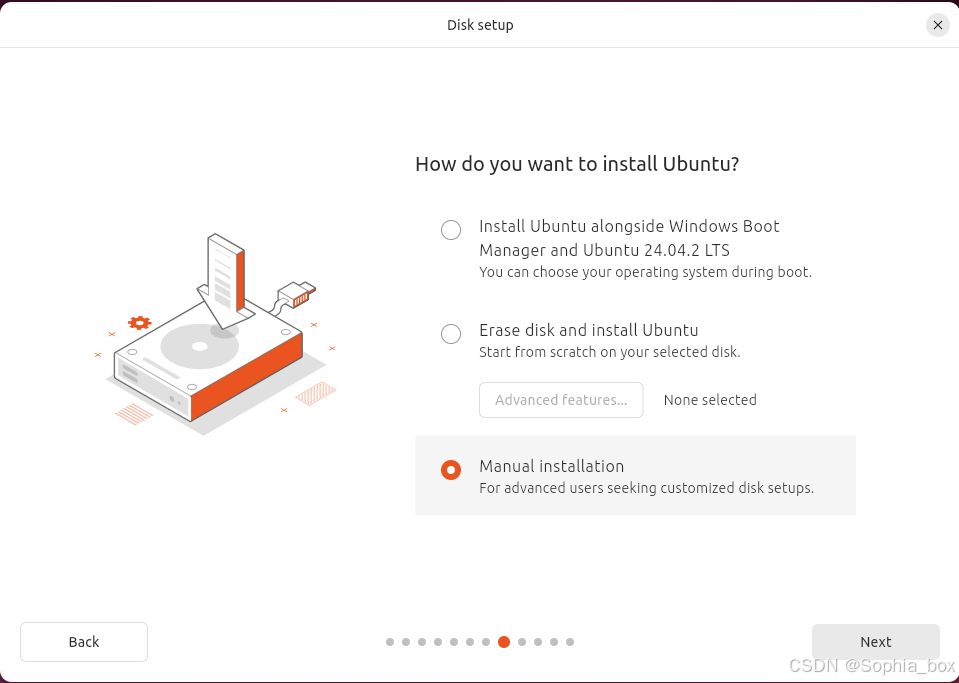Click the How do you want to install heading
The width and height of the screenshot is (959, 683).
577,164
